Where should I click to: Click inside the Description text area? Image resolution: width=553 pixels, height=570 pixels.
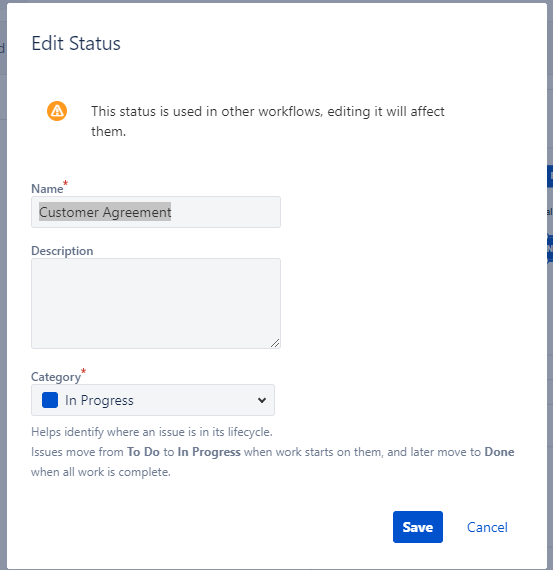[156, 303]
